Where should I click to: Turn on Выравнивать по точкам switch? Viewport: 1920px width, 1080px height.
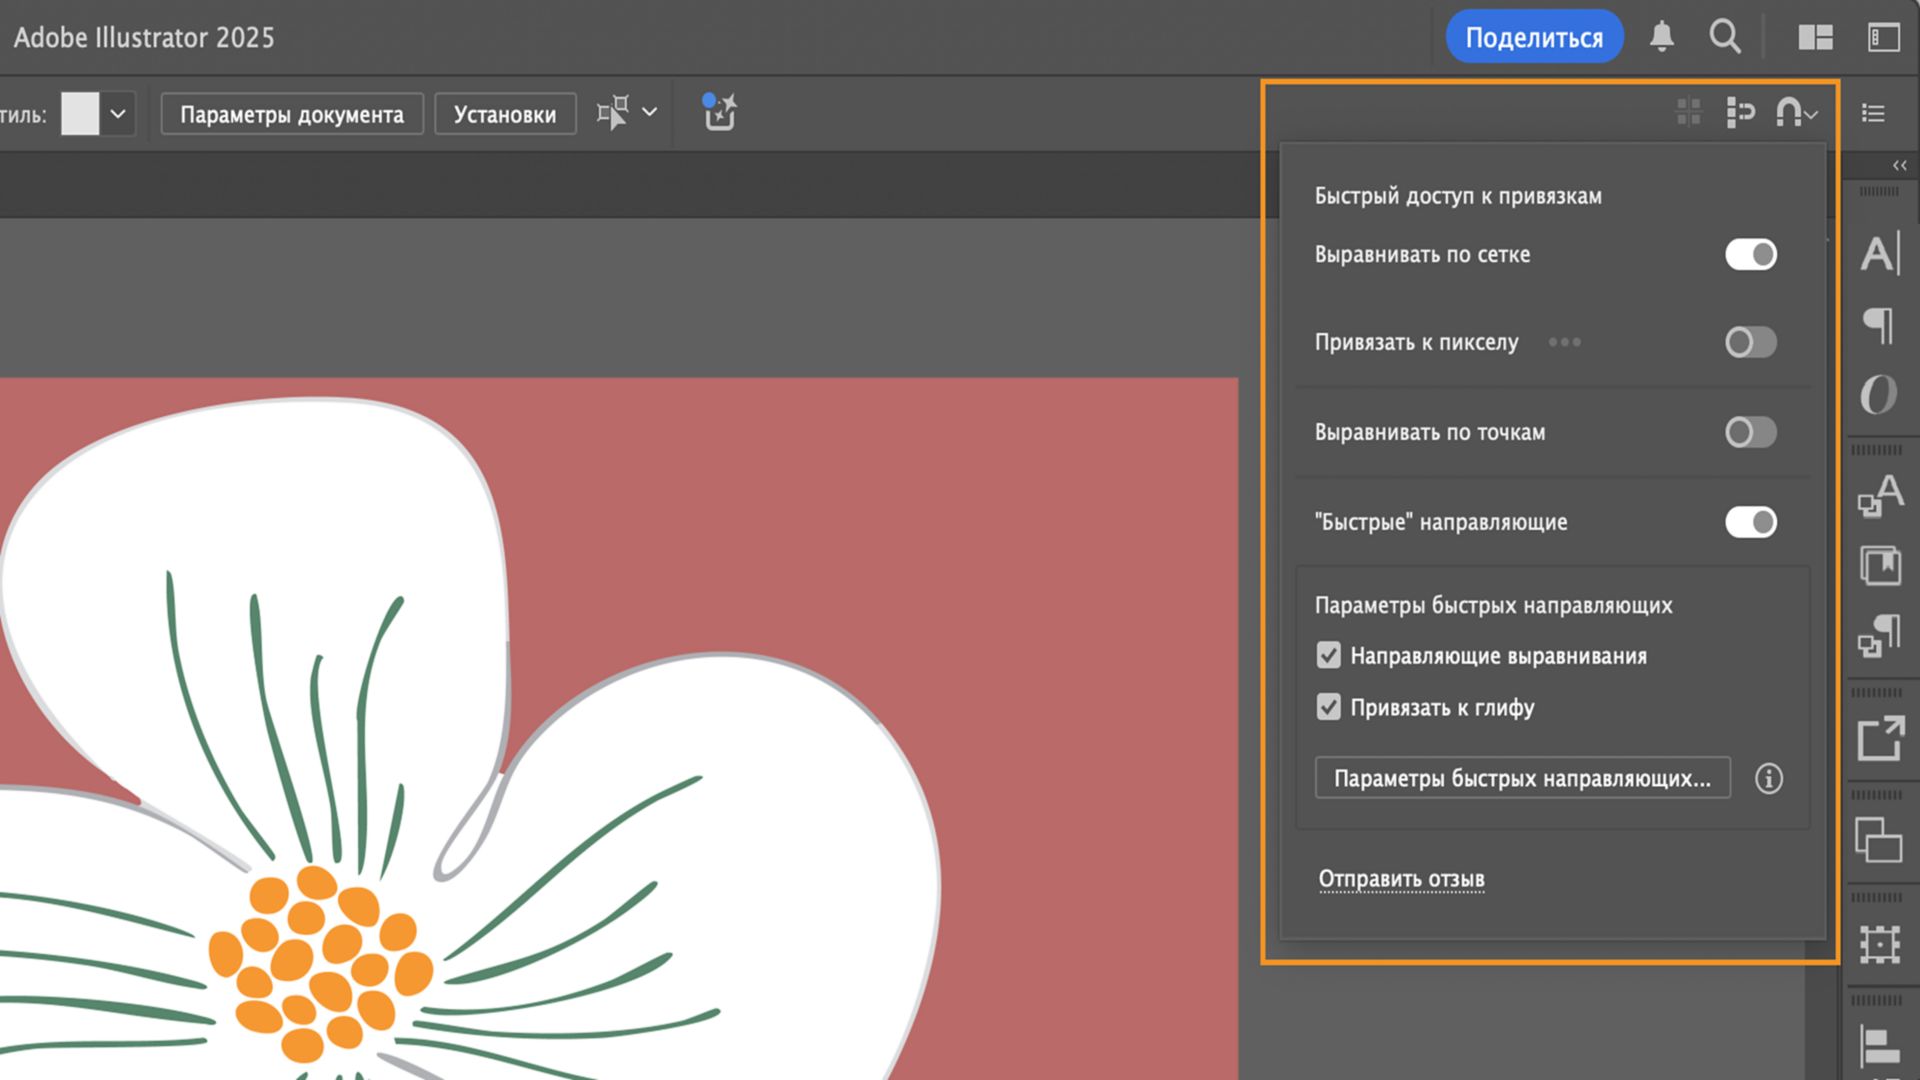click(1750, 432)
